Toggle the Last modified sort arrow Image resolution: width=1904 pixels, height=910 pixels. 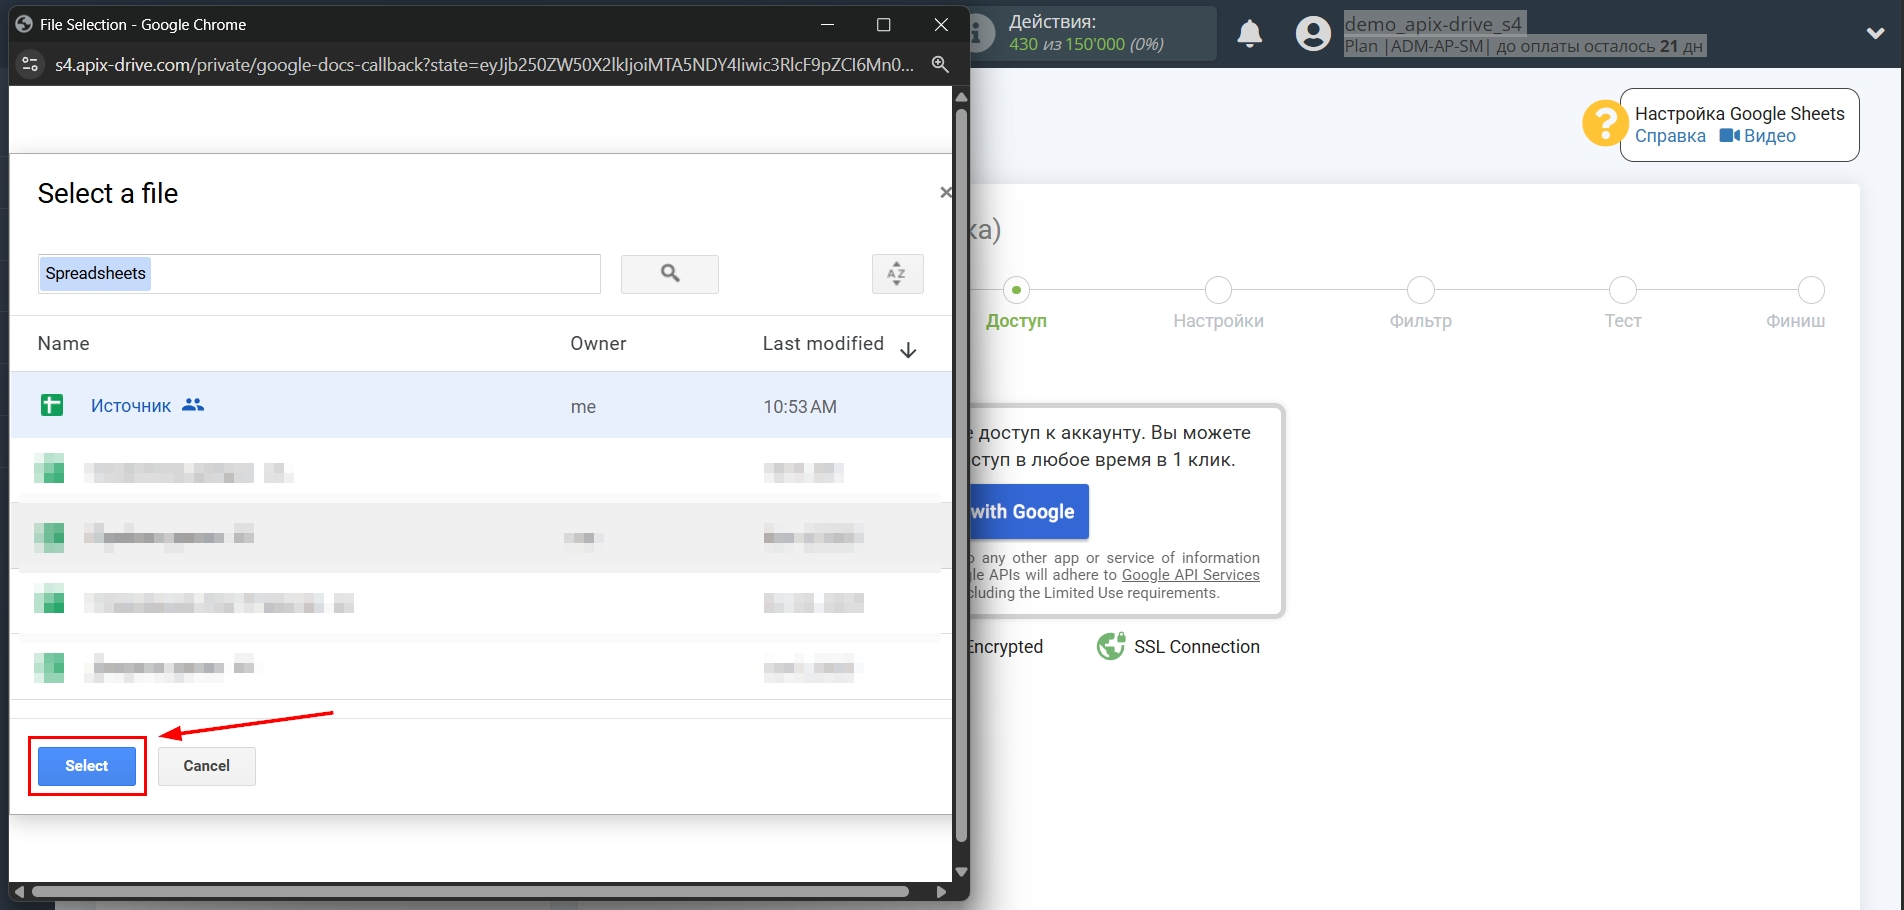[x=907, y=349]
